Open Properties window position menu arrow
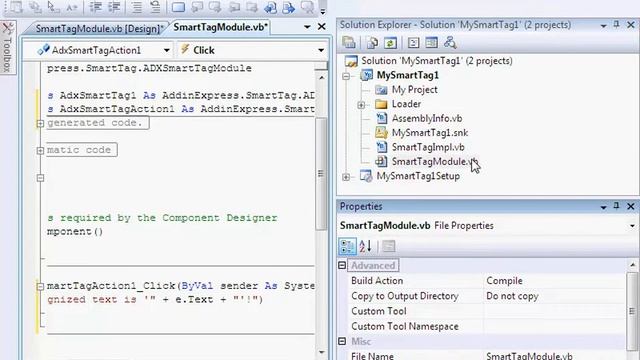 (603, 207)
